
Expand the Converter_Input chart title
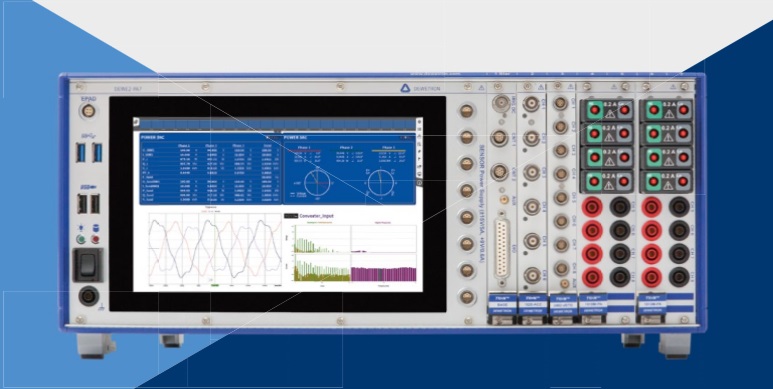point(317,215)
